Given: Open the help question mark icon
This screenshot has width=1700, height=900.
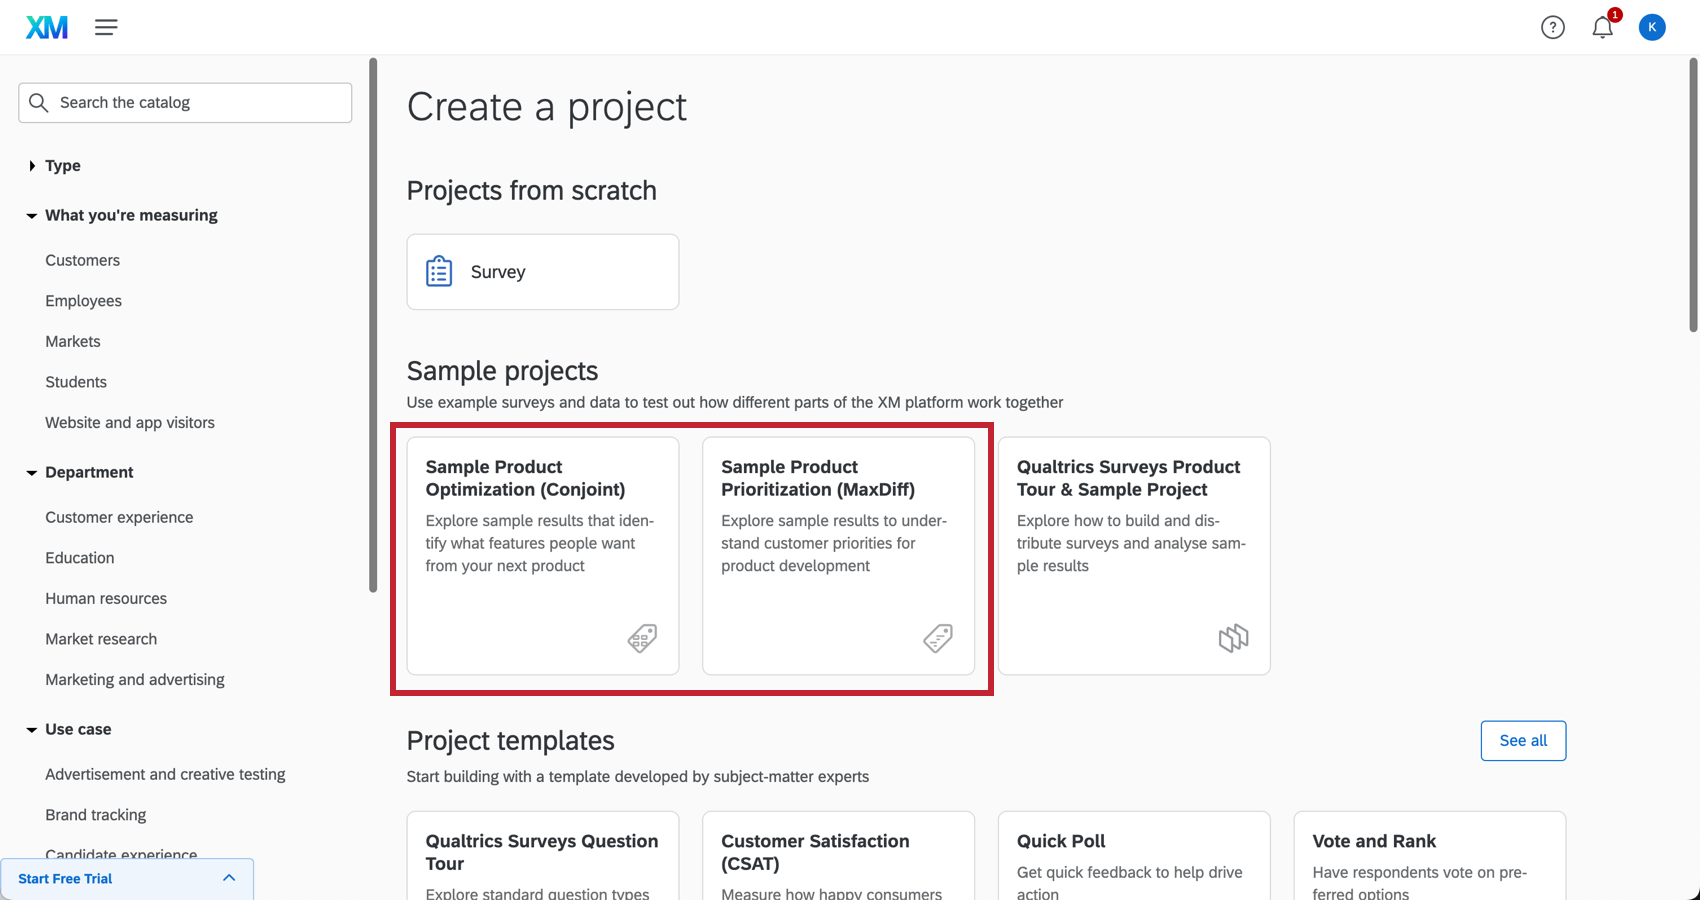Looking at the screenshot, I should (1553, 27).
